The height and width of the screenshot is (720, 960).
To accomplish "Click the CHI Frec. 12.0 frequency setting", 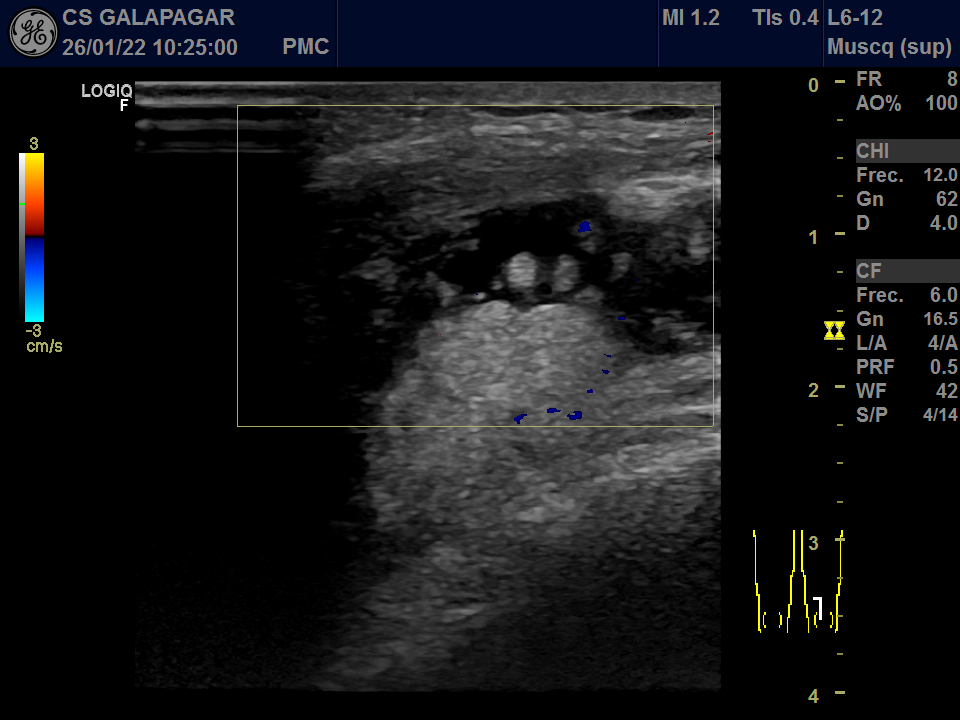I will (906, 175).
